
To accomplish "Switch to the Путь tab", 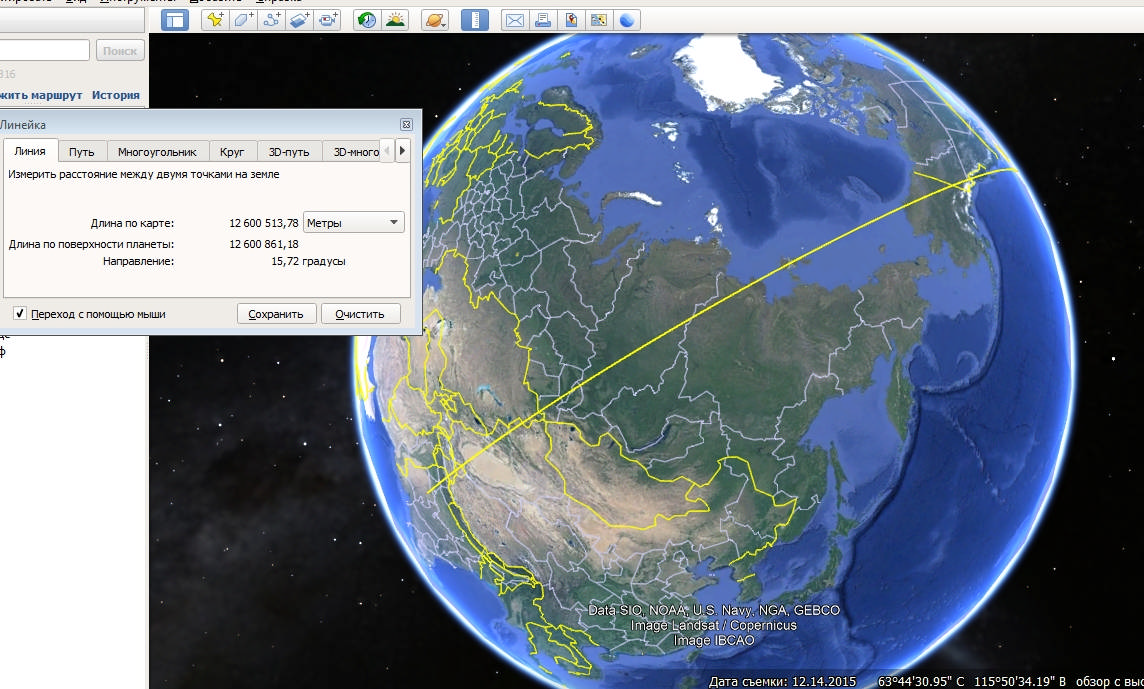I will tap(82, 152).
